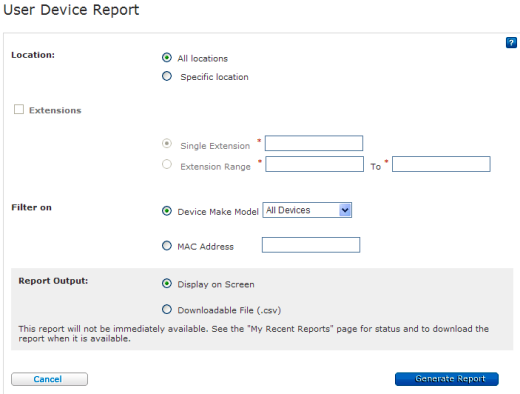Choose Display on Screen output
The height and width of the screenshot is (394, 520).
tap(167, 284)
